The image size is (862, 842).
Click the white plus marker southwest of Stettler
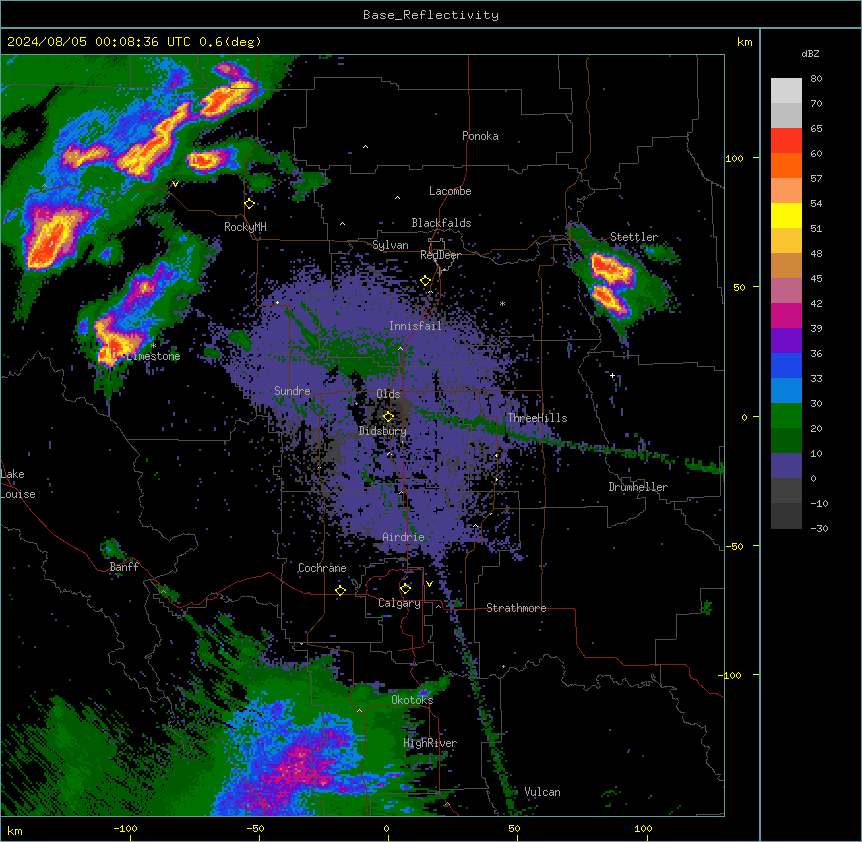coord(612,375)
